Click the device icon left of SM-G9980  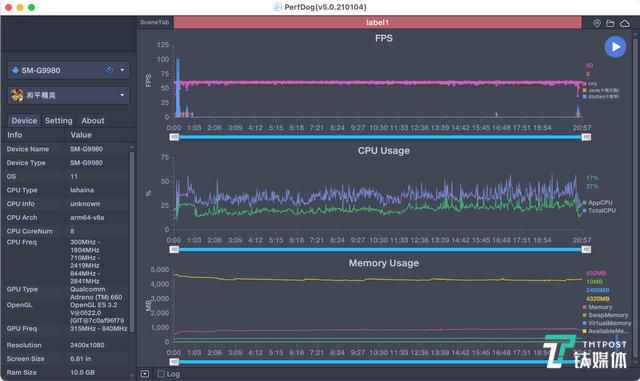15,70
